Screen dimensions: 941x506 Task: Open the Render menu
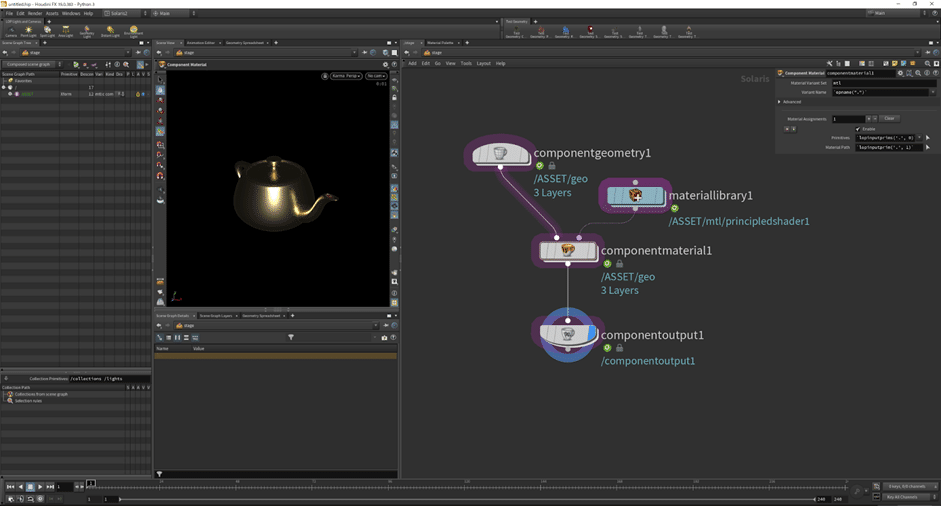click(x=35, y=14)
